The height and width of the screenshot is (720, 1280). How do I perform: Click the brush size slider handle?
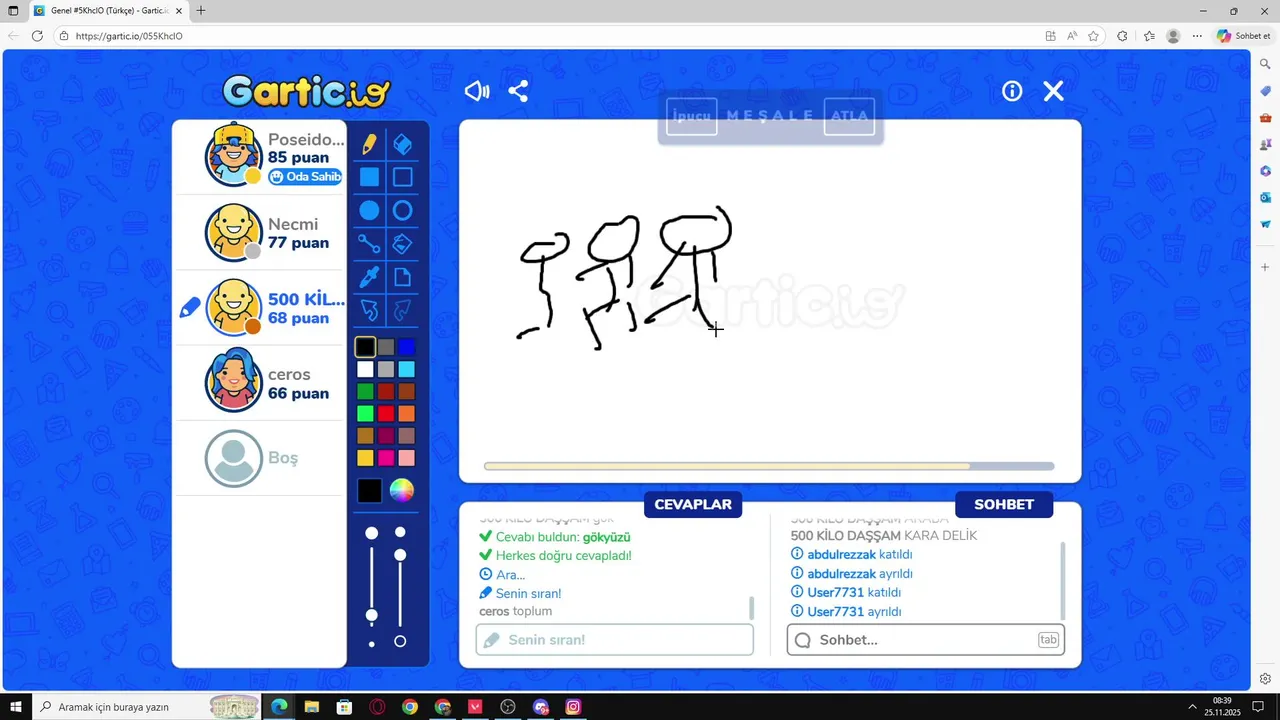coord(372,615)
